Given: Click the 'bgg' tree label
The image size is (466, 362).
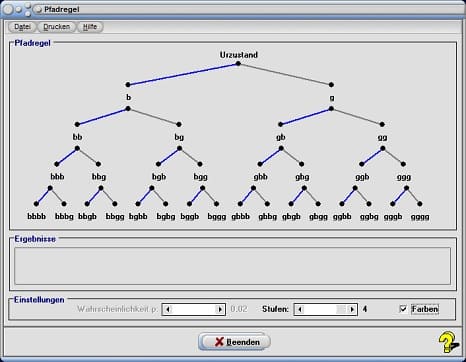Looking at the screenshot, I should click(x=200, y=177).
